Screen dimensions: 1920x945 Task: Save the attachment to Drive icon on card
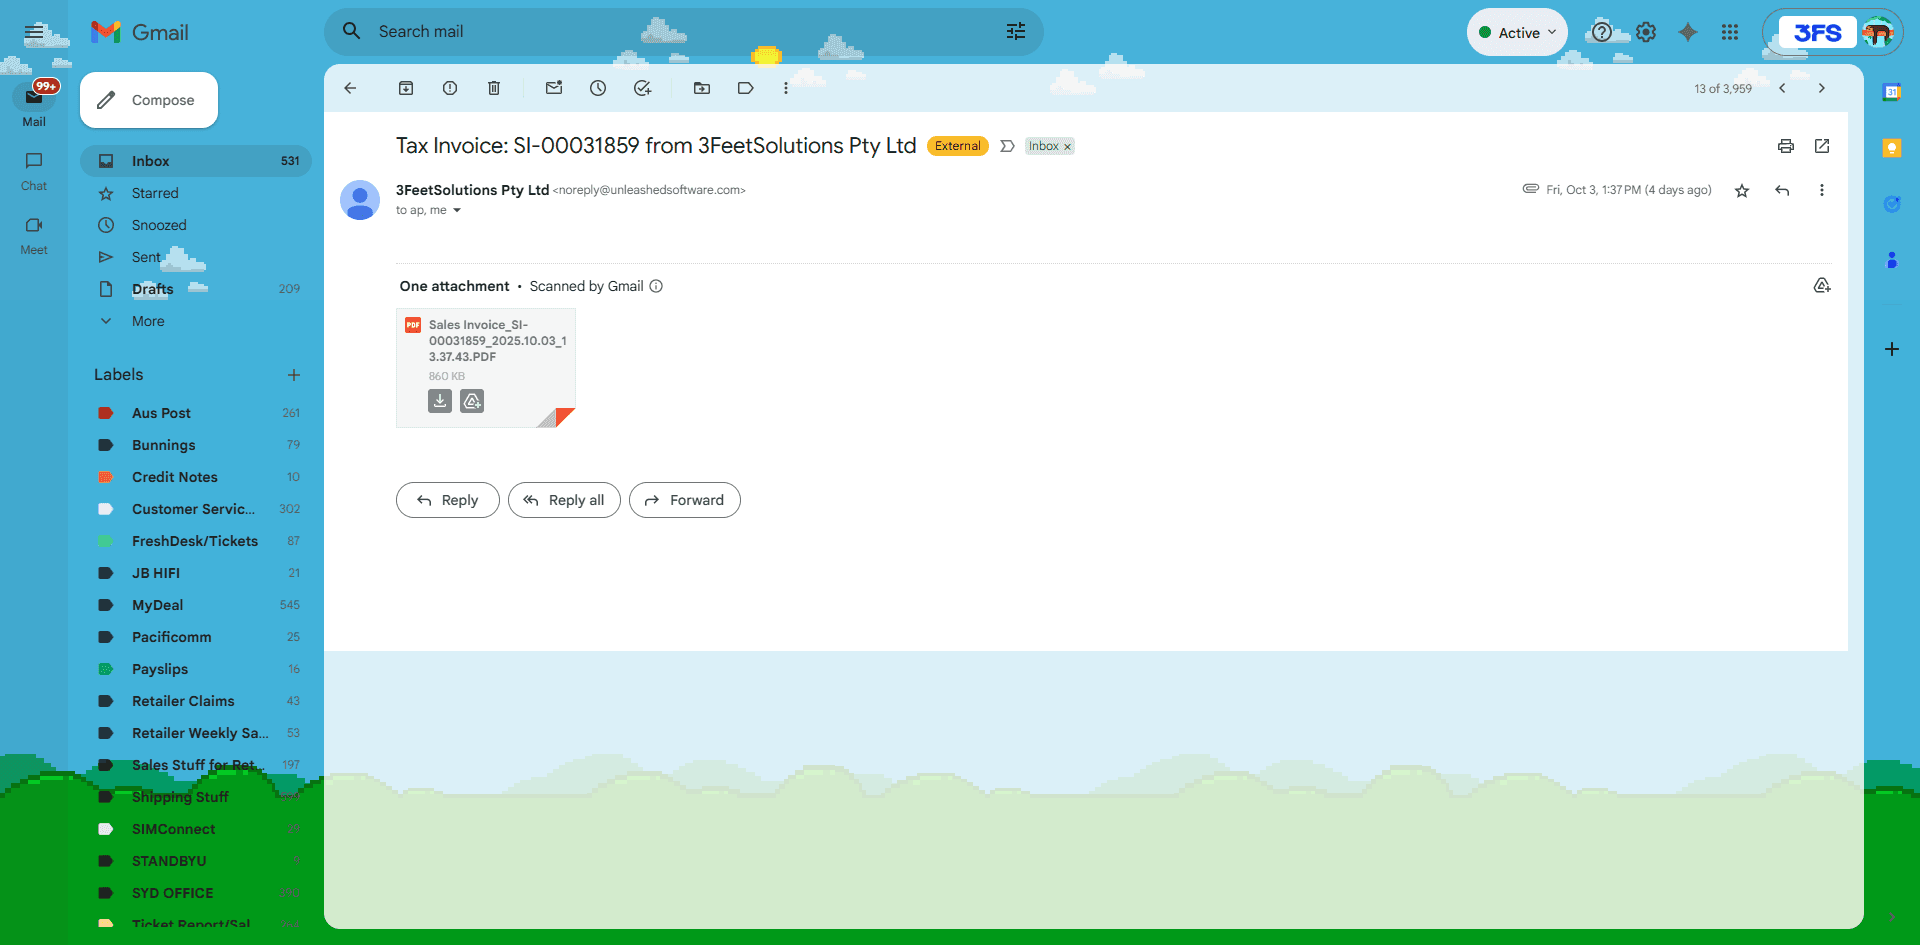coord(472,401)
